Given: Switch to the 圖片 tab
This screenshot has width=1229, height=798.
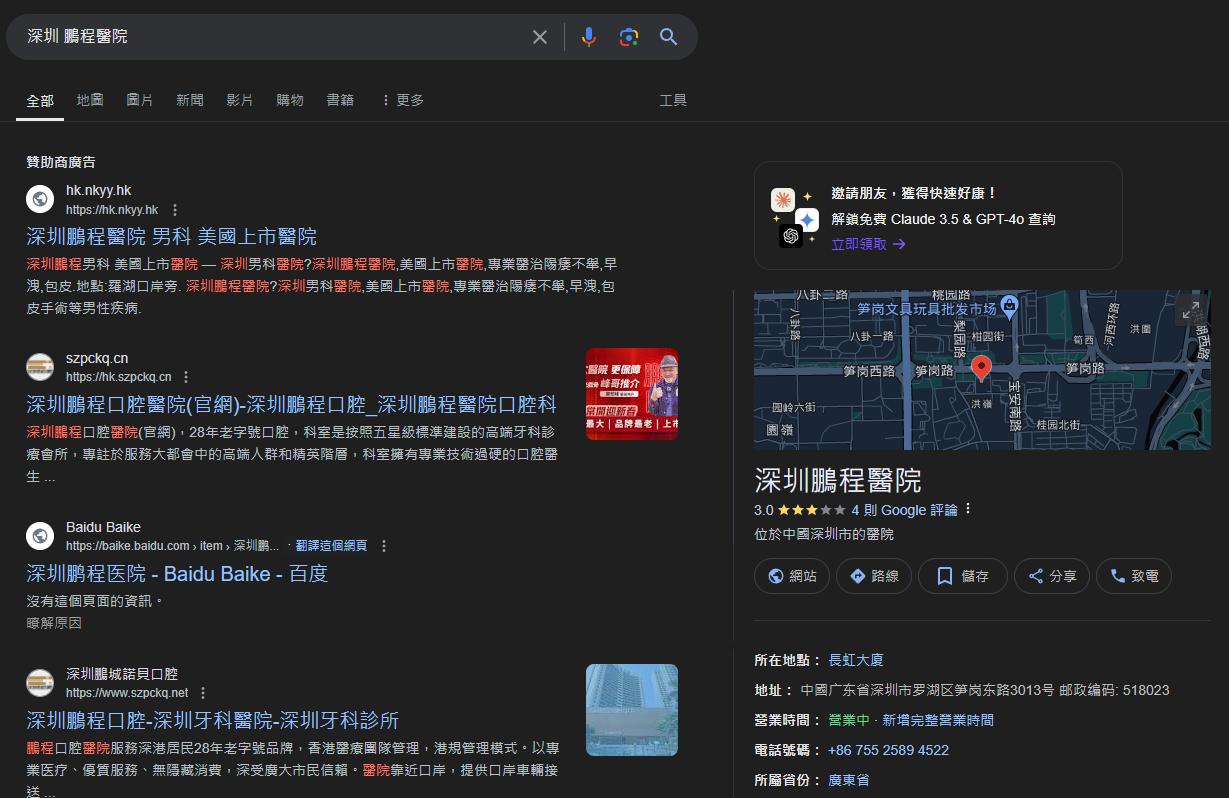Looking at the screenshot, I should click(x=140, y=100).
